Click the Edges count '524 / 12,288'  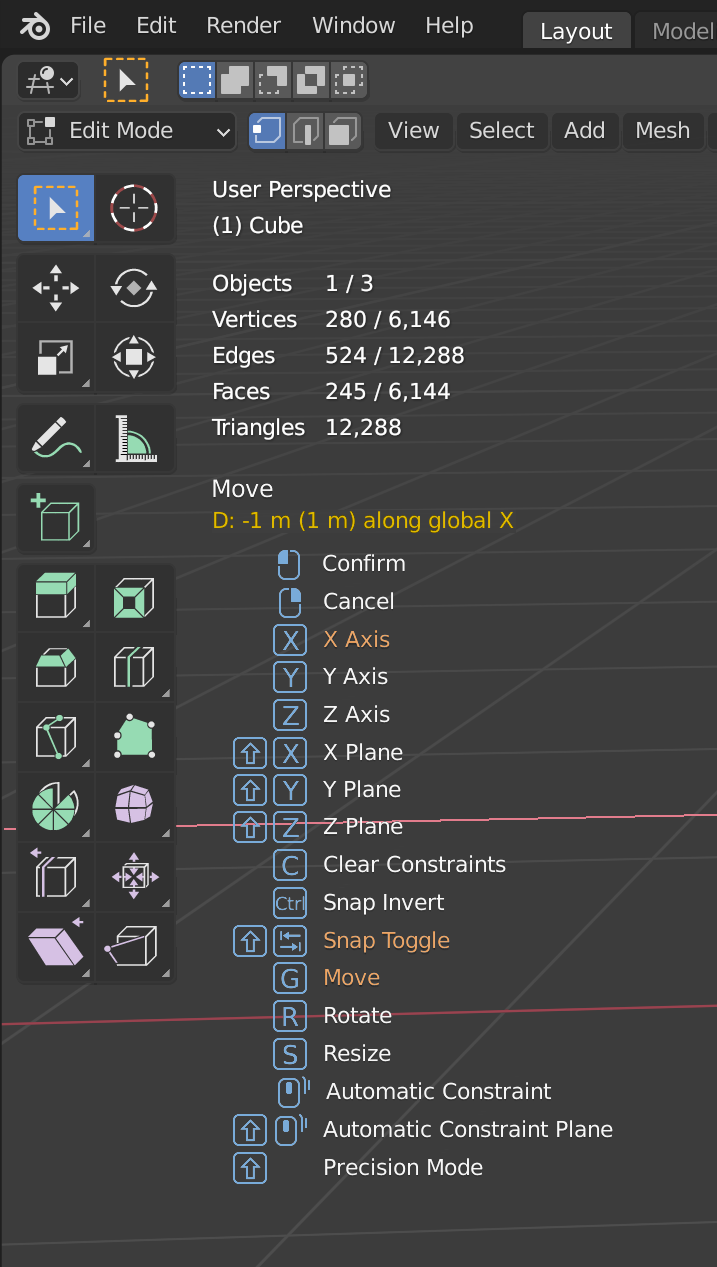[x=395, y=356]
